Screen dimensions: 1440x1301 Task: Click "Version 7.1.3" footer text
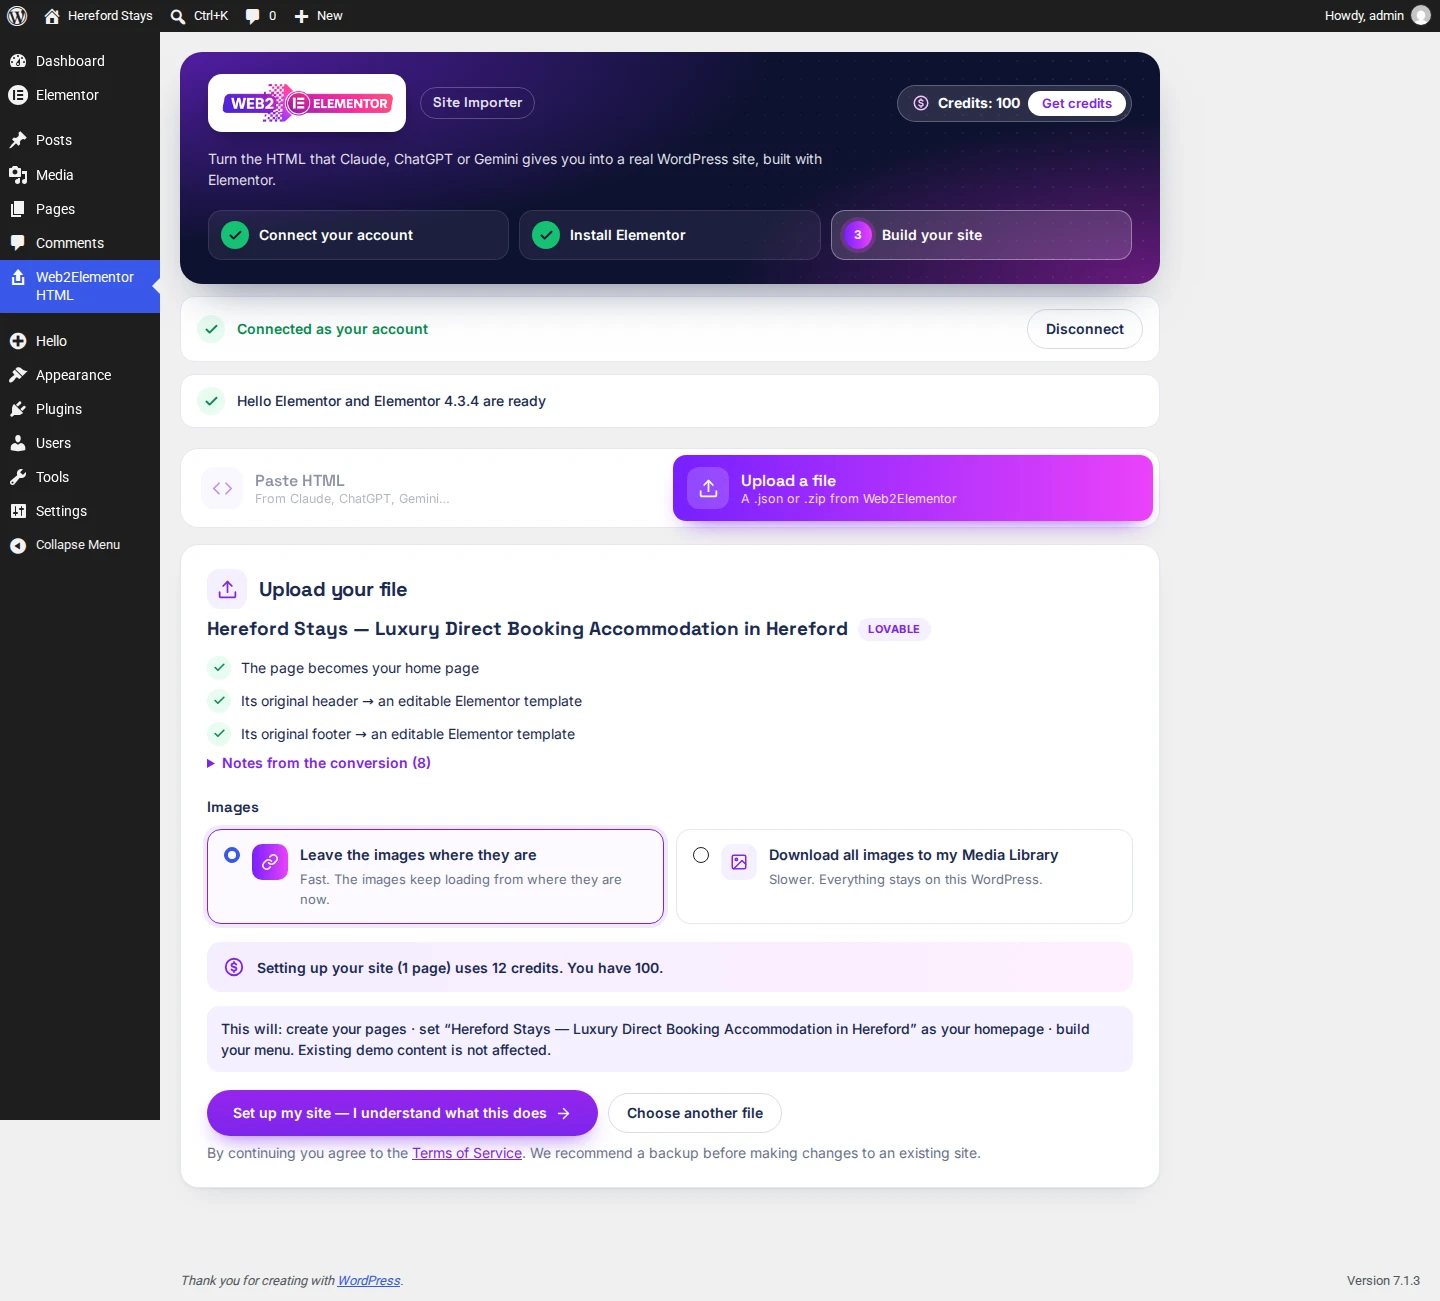click(1383, 1281)
